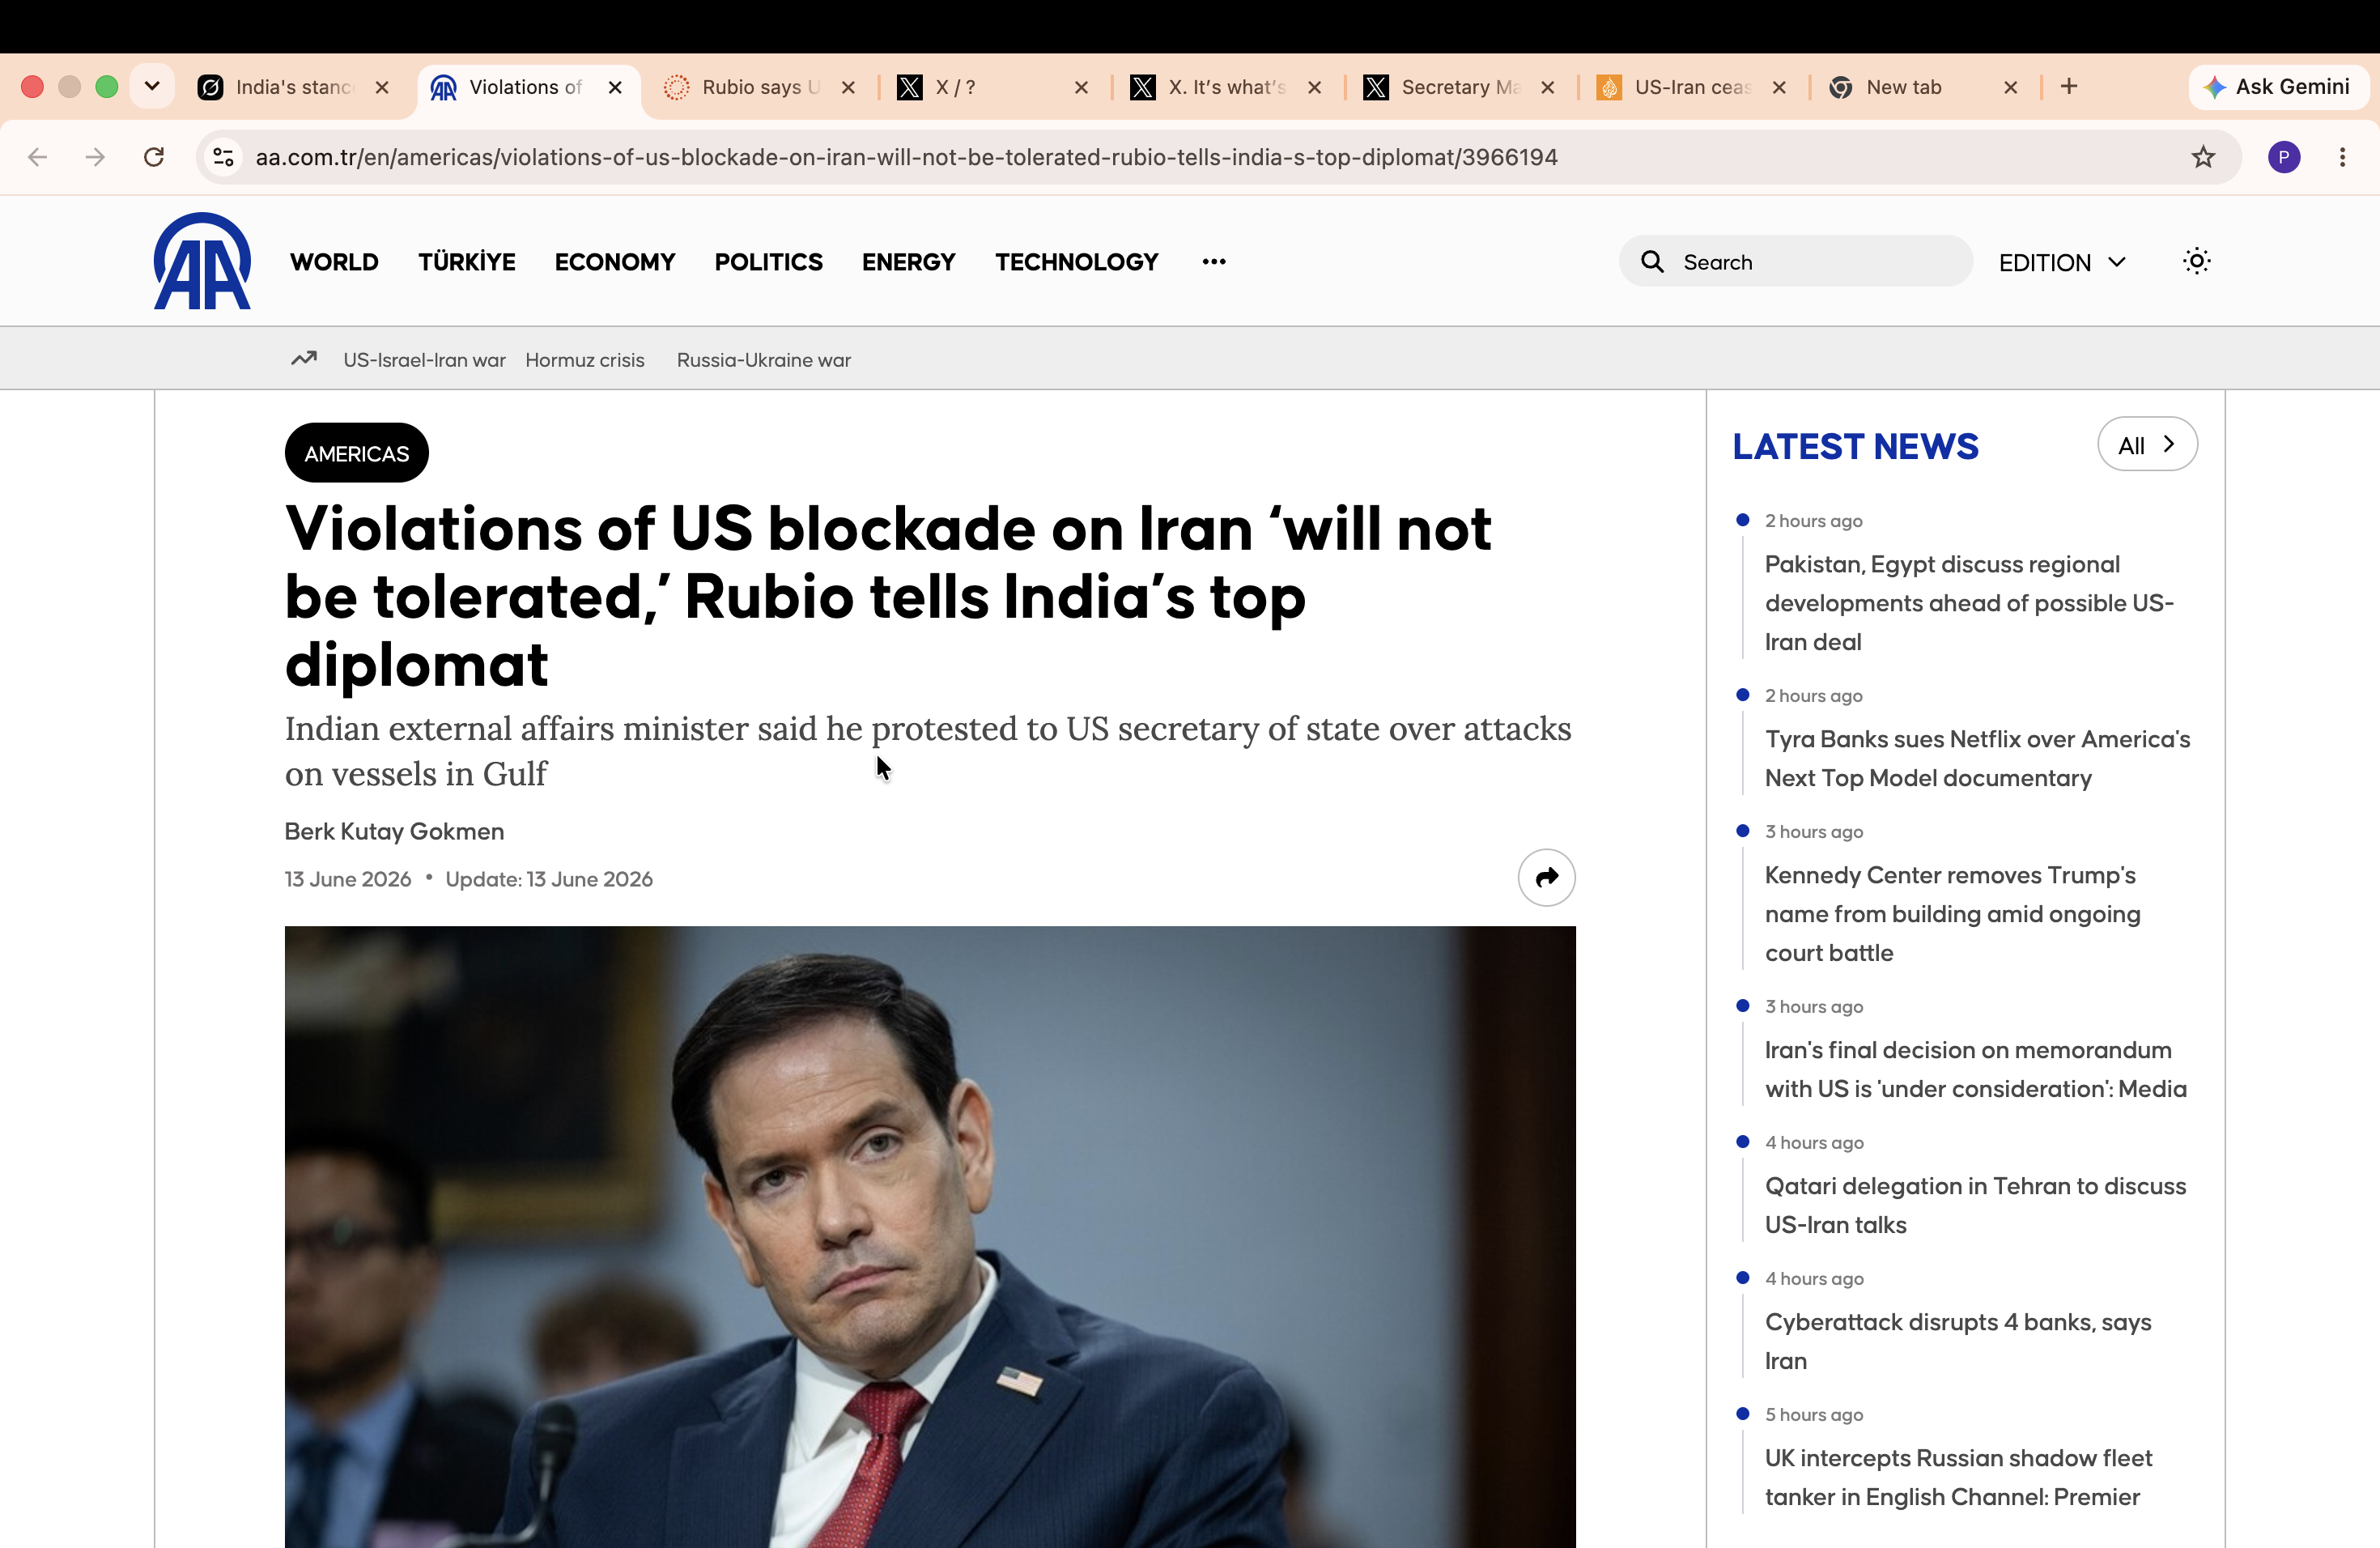Open the ECONOMY menu section
This screenshot has height=1548, width=2380.
[615, 262]
